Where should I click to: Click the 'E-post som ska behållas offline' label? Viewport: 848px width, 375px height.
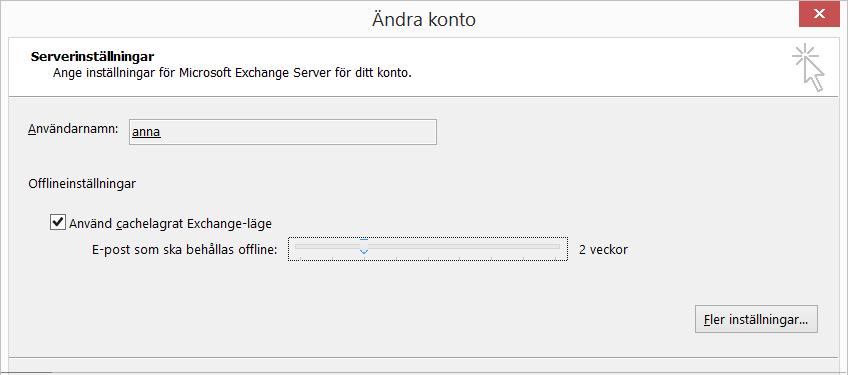tap(185, 250)
